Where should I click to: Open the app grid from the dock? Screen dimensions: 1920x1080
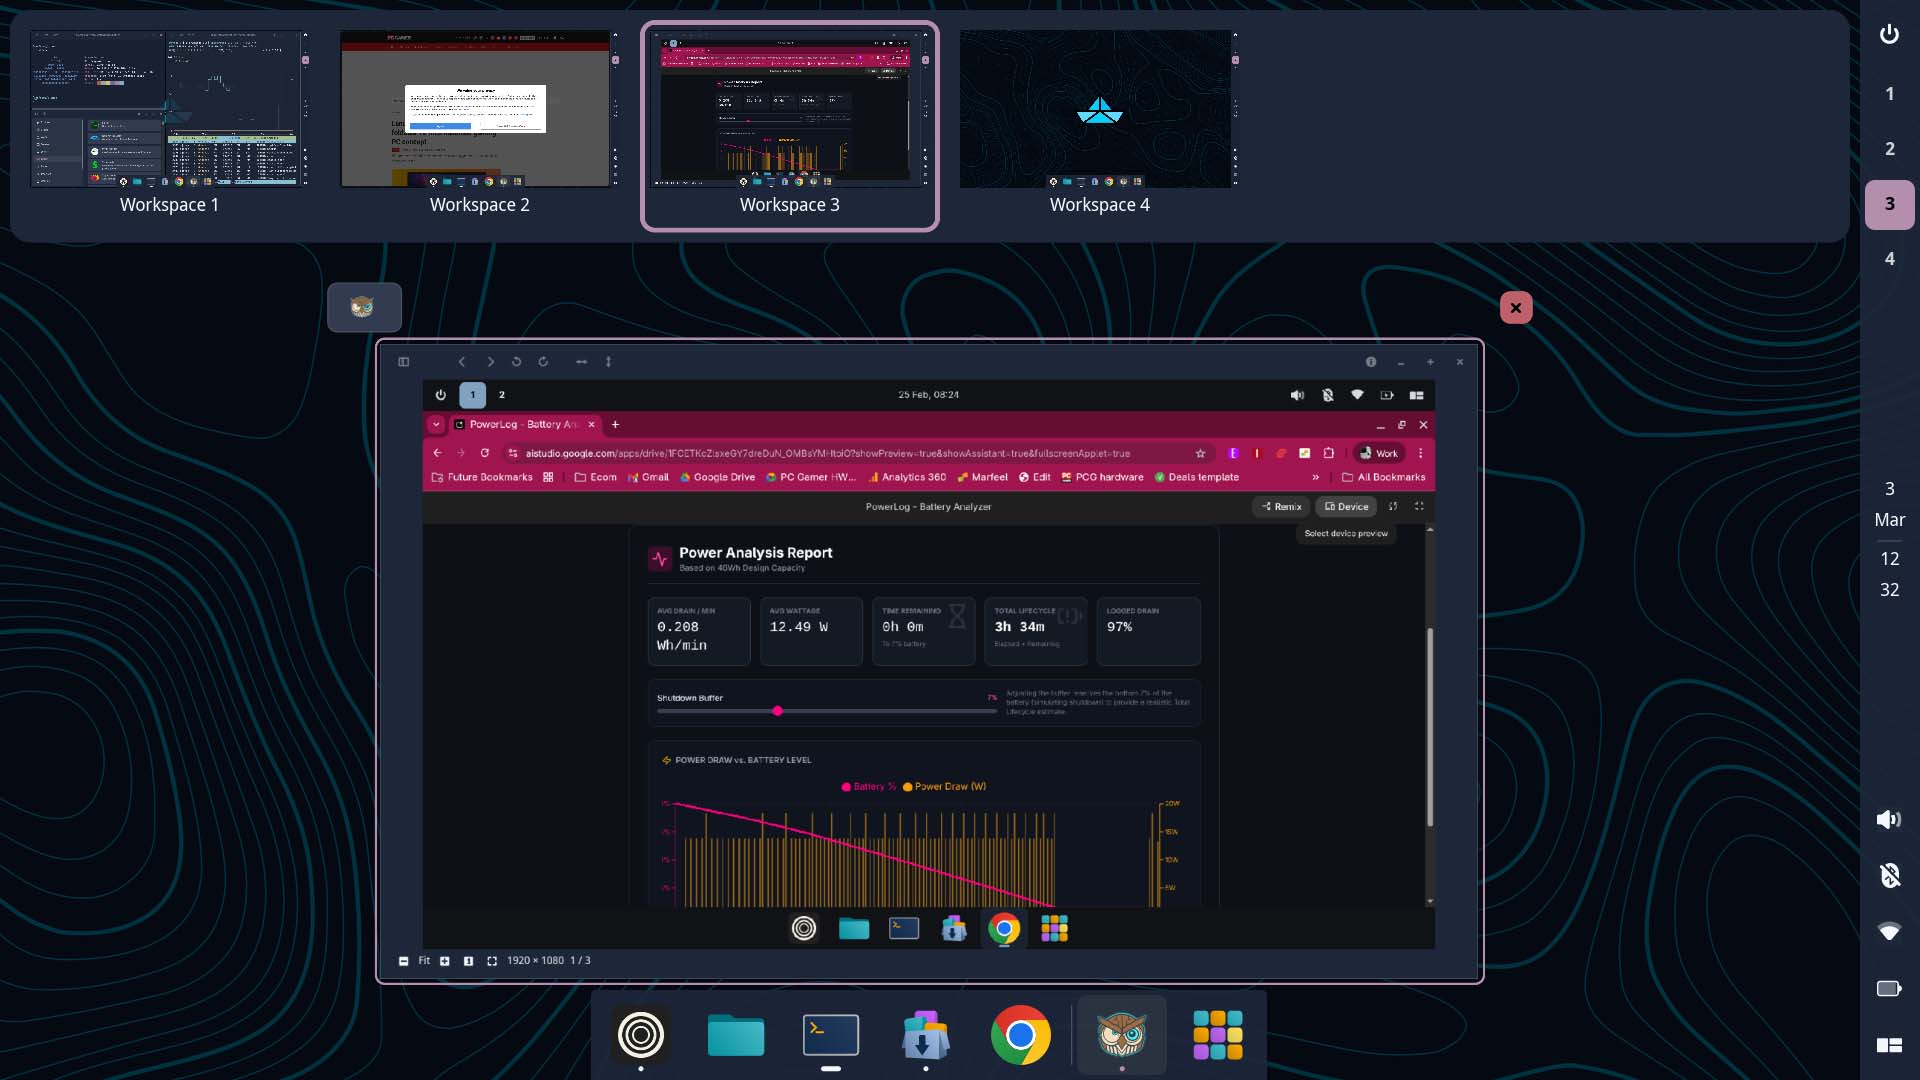1217,1037
